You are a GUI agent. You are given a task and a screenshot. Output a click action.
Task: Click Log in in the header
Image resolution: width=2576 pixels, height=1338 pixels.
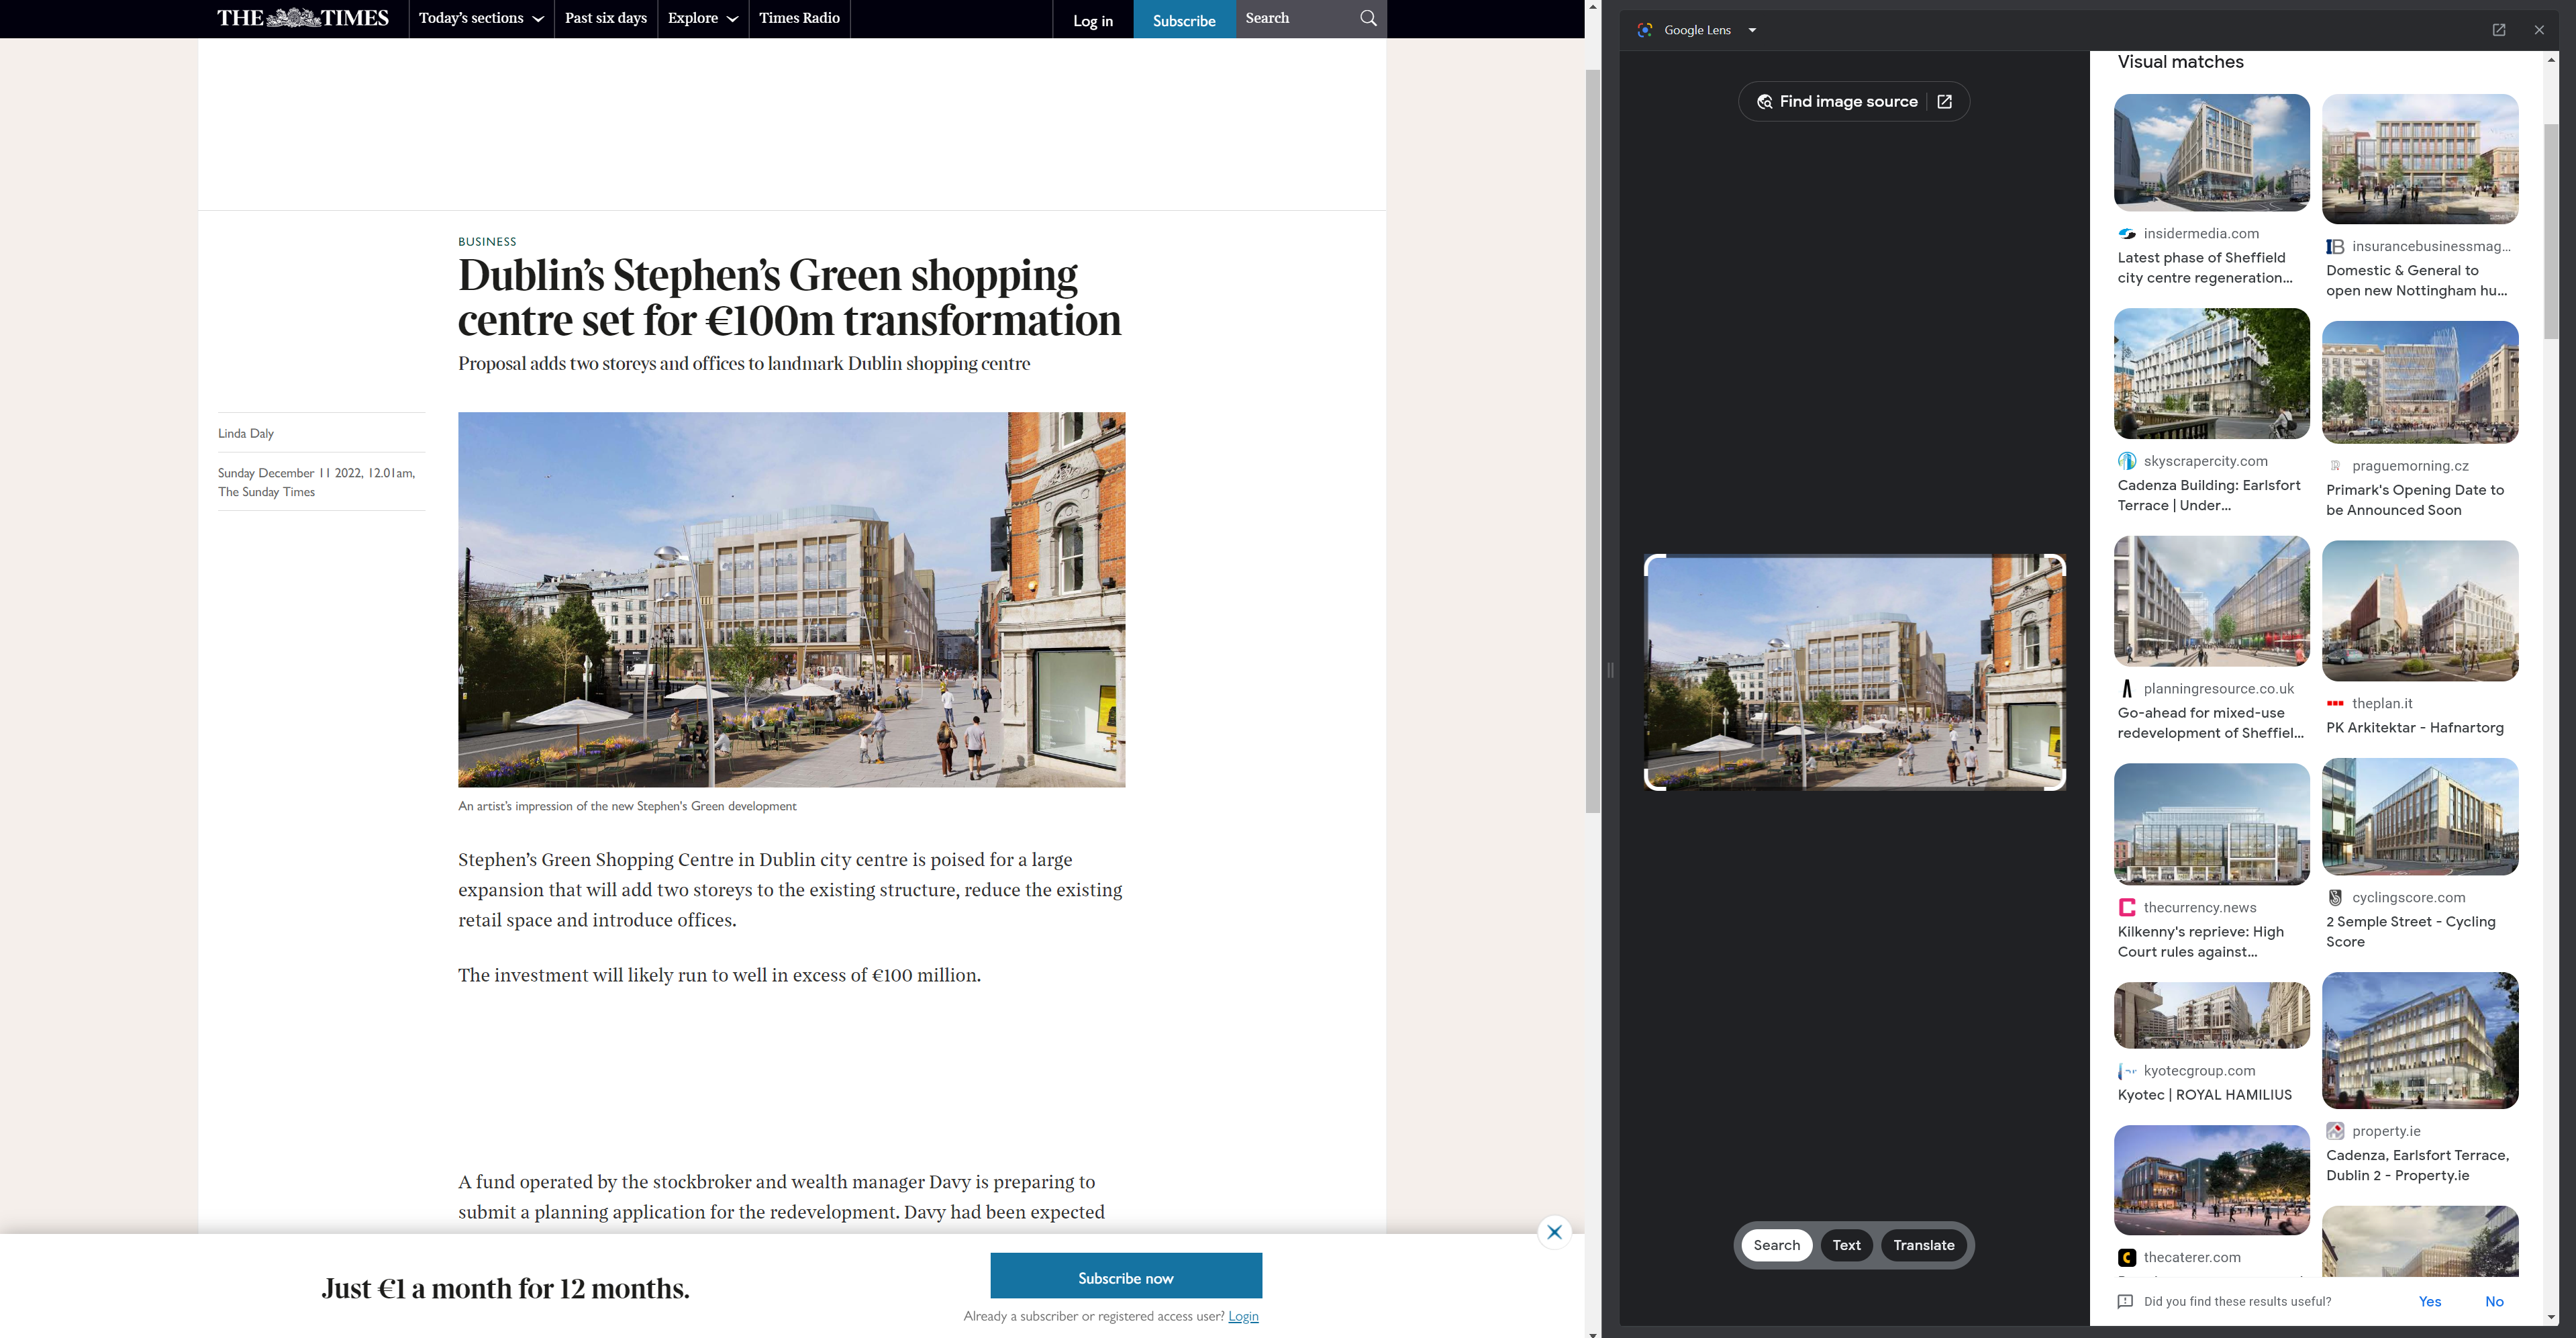click(x=1093, y=20)
